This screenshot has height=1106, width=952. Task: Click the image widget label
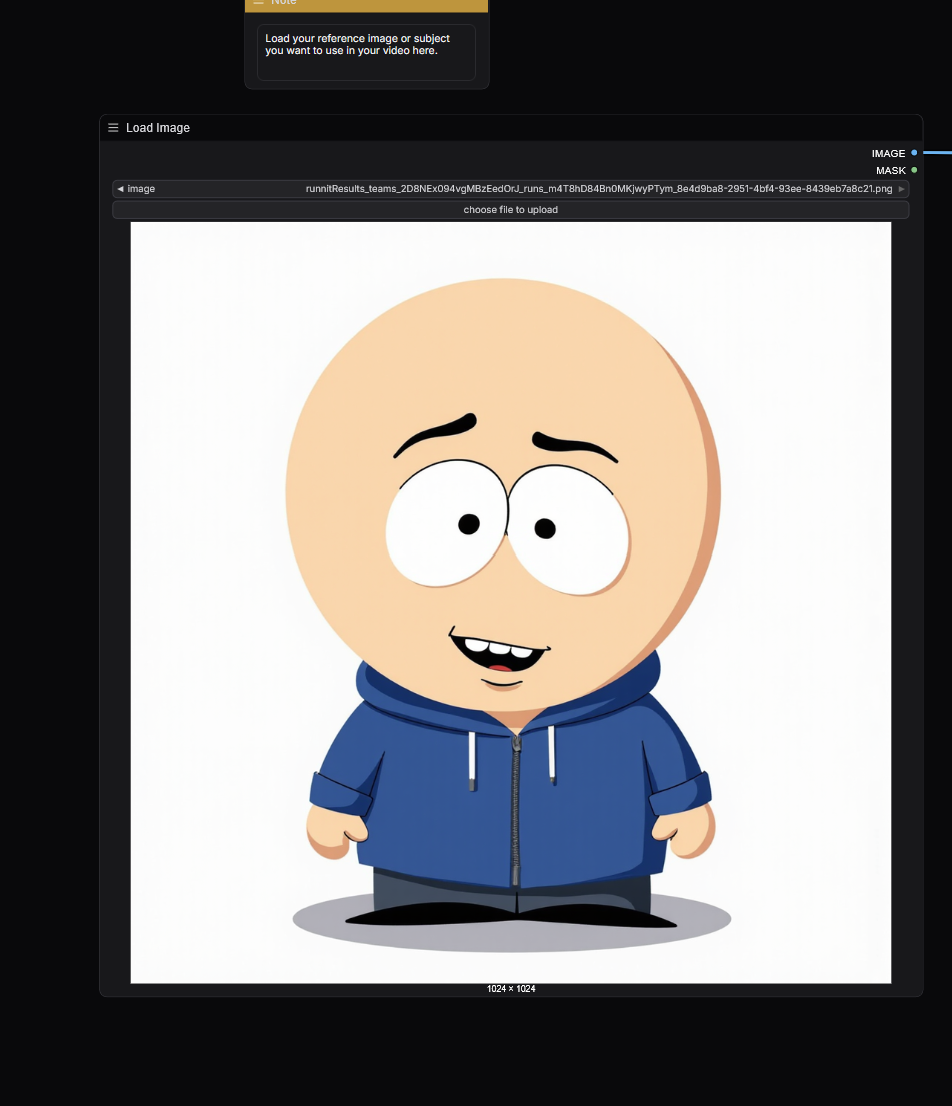[x=141, y=188]
